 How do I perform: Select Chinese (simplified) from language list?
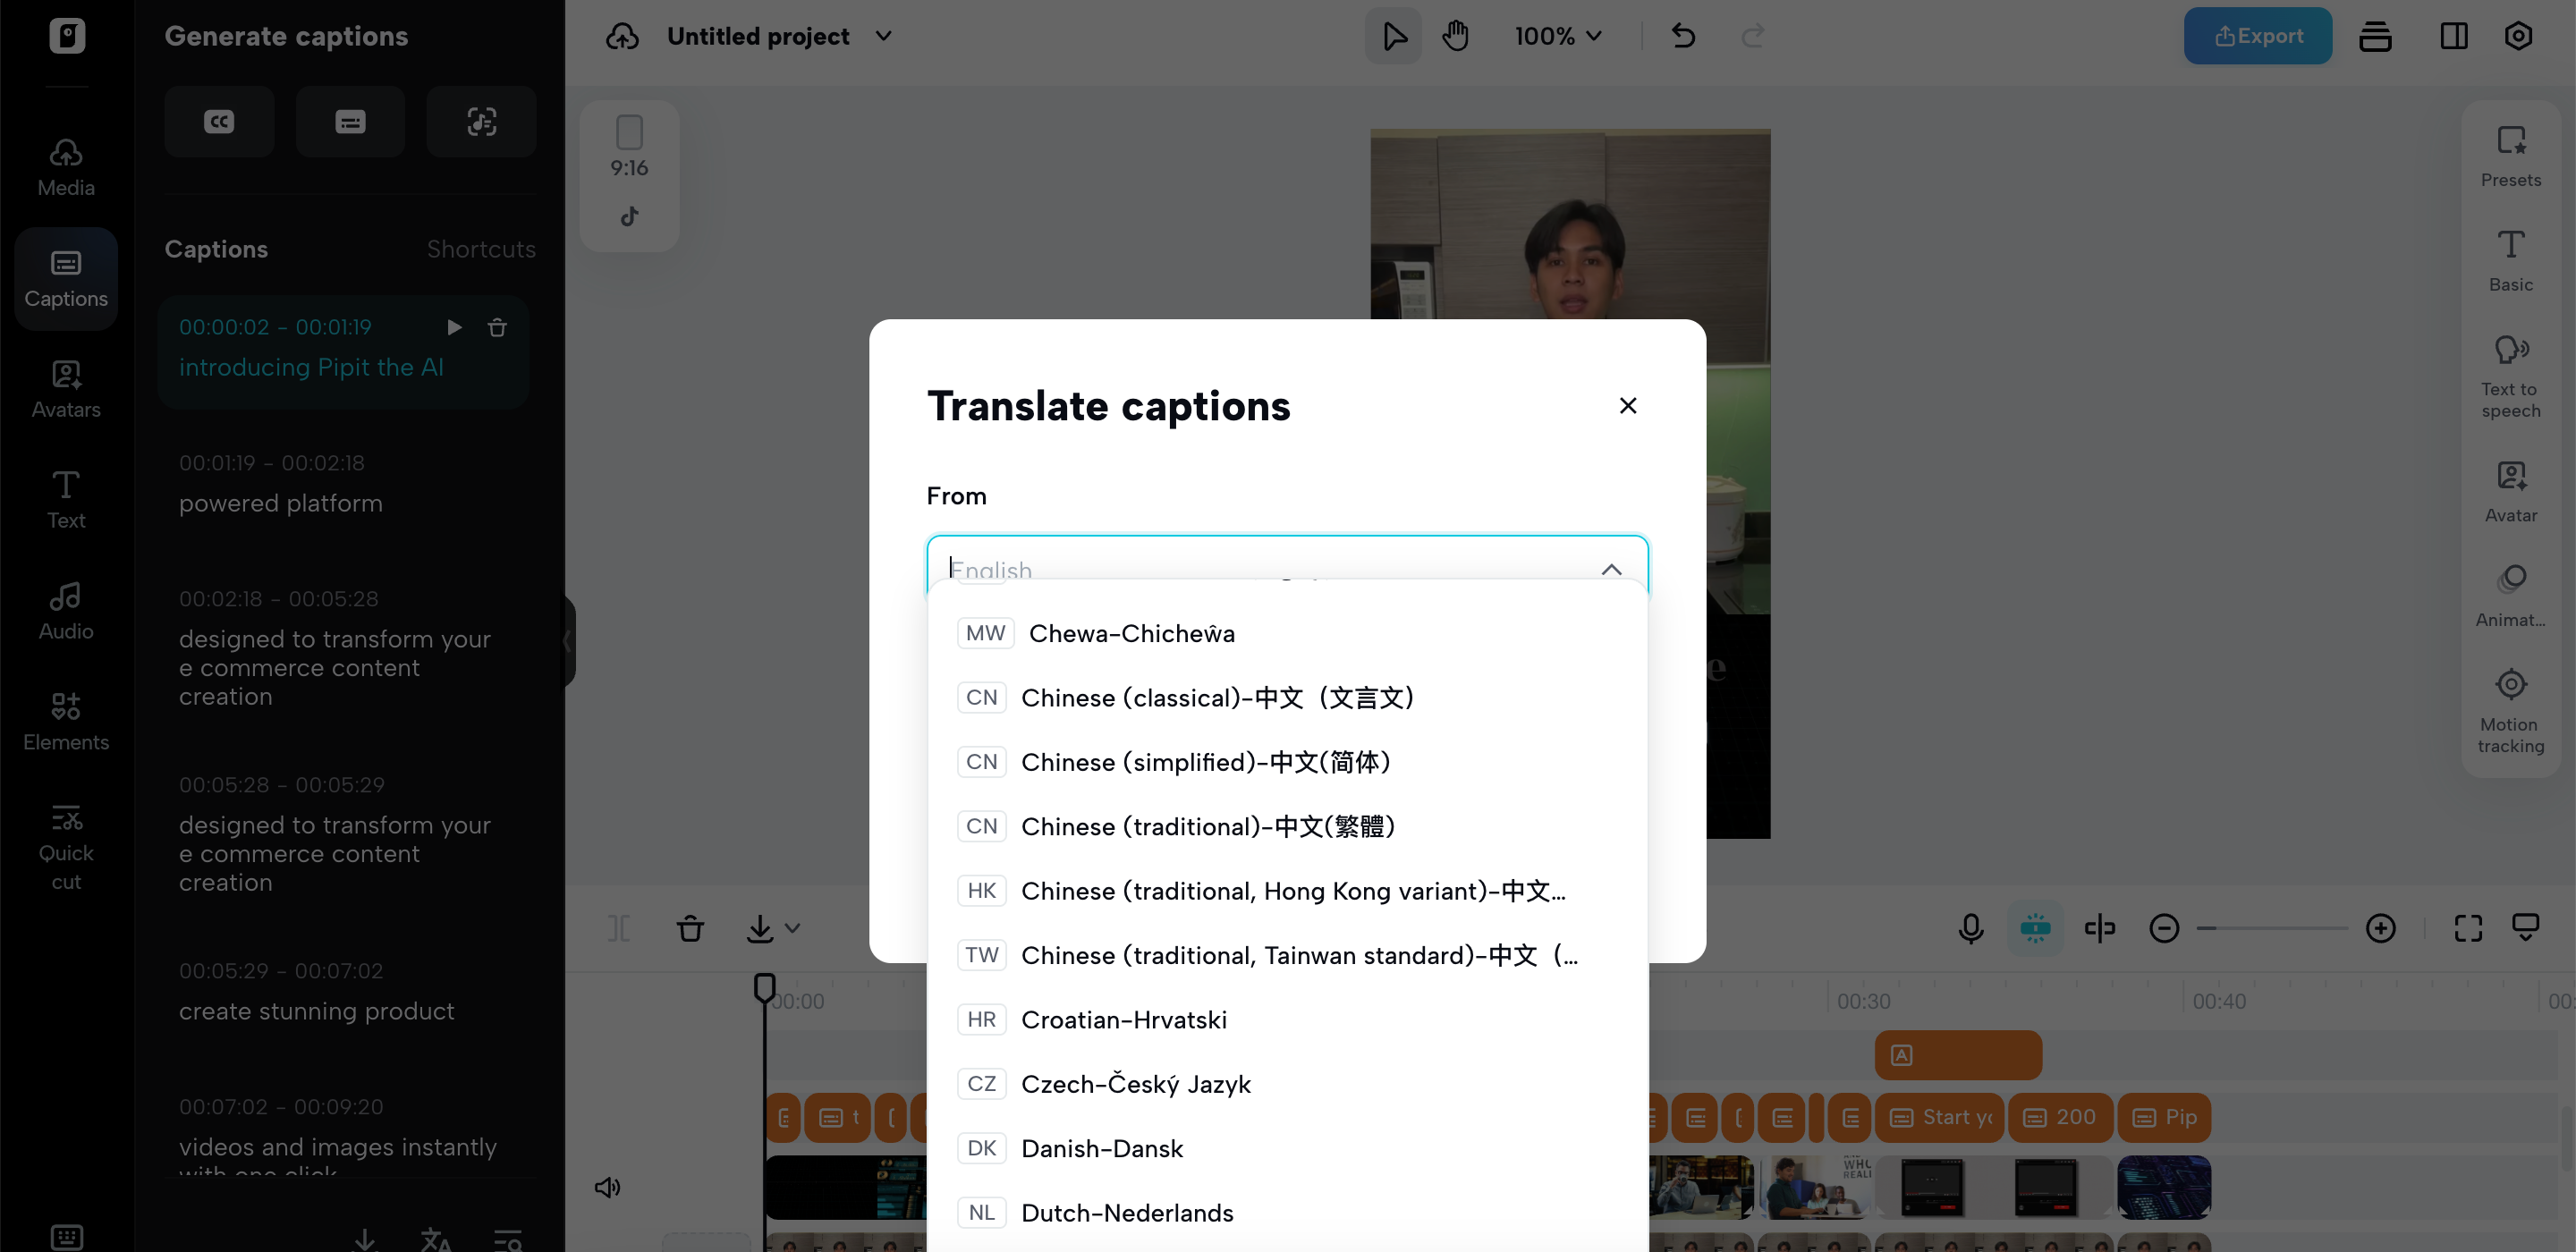pos(1205,762)
